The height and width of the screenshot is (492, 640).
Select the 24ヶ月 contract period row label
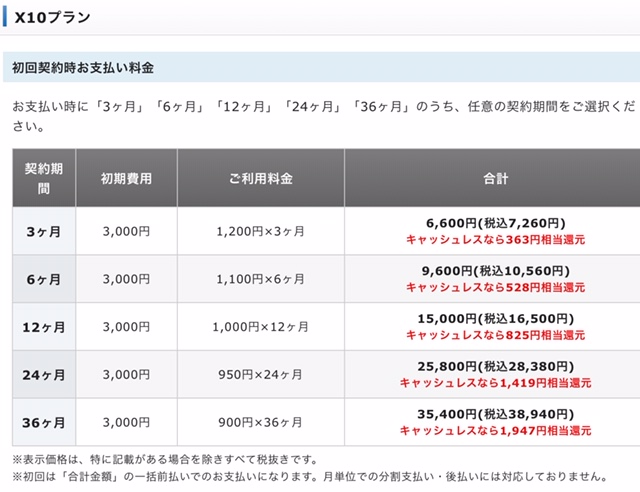[43, 375]
